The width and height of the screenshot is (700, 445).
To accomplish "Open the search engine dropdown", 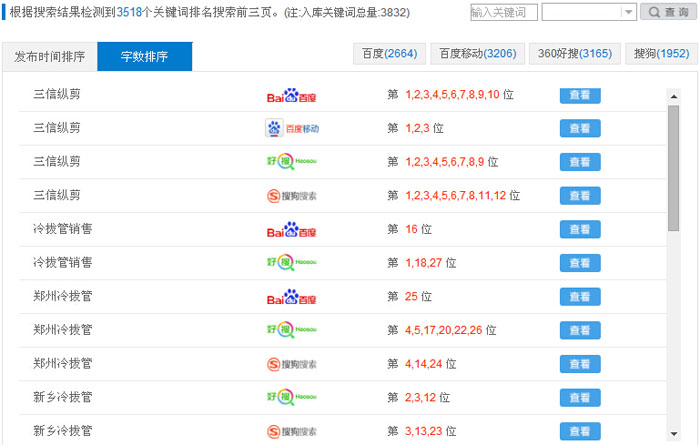I will (589, 12).
